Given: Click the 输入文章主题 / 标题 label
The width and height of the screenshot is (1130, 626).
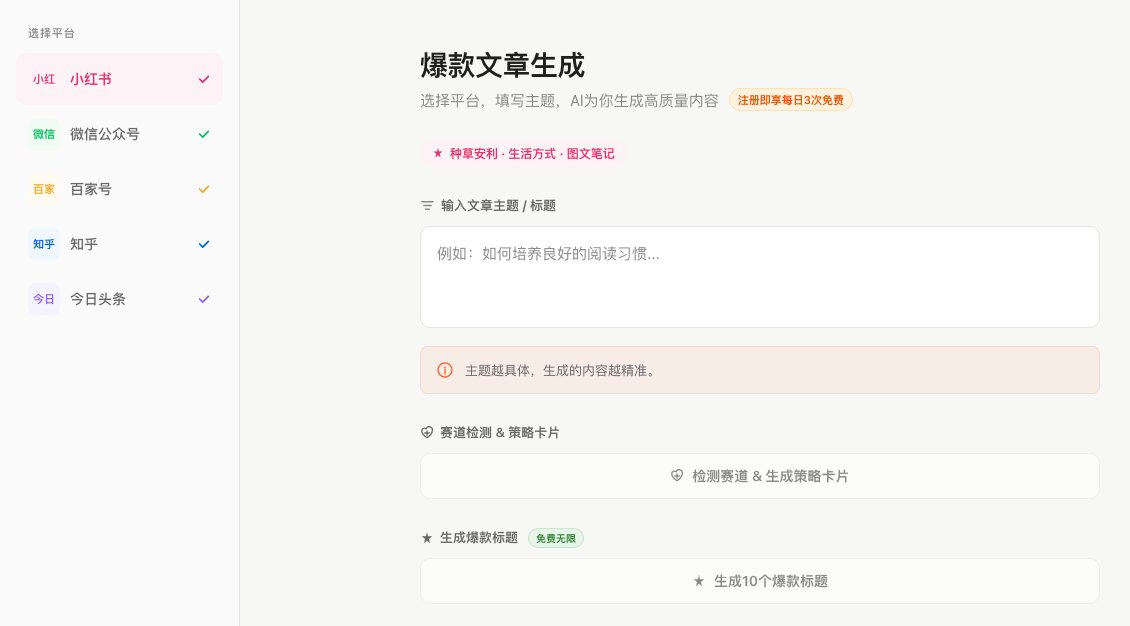Looking at the screenshot, I should [x=498, y=206].
